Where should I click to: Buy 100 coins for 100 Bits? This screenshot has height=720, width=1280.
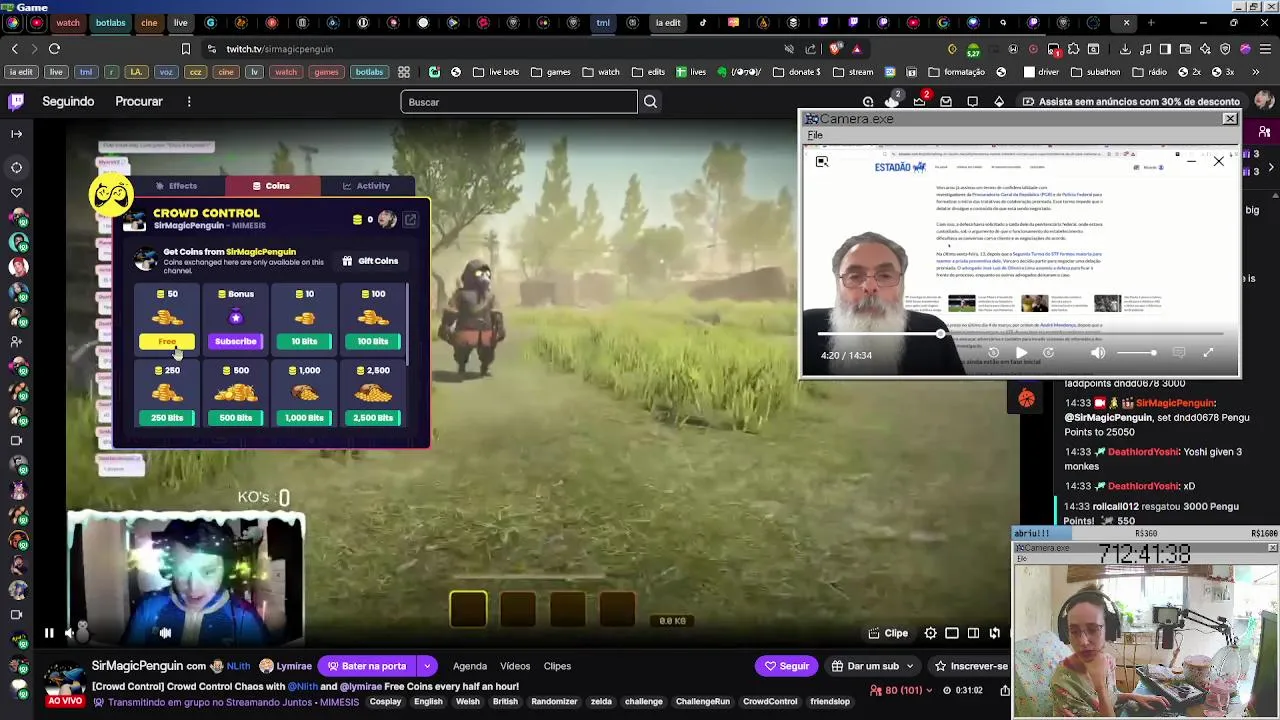pos(372,341)
